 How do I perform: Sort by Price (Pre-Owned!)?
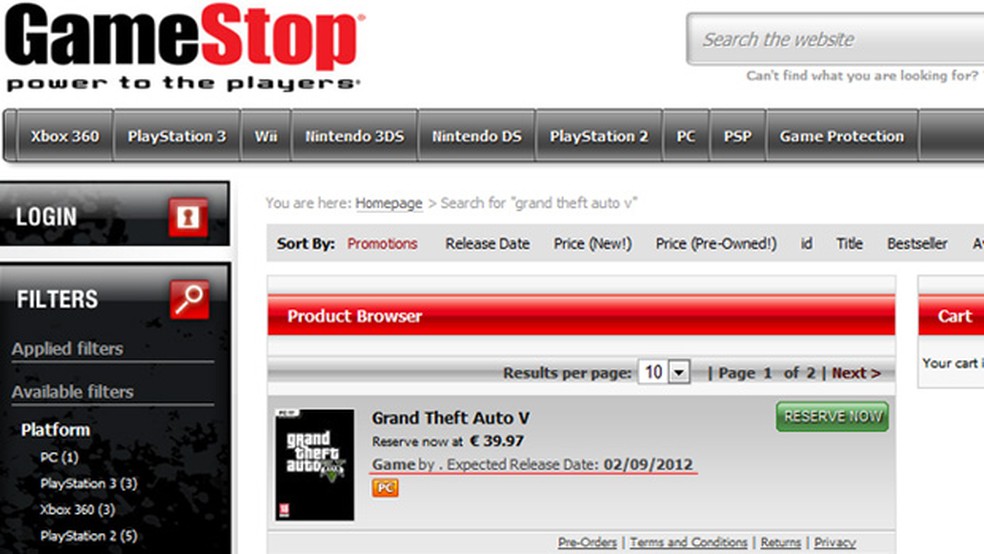pos(716,243)
